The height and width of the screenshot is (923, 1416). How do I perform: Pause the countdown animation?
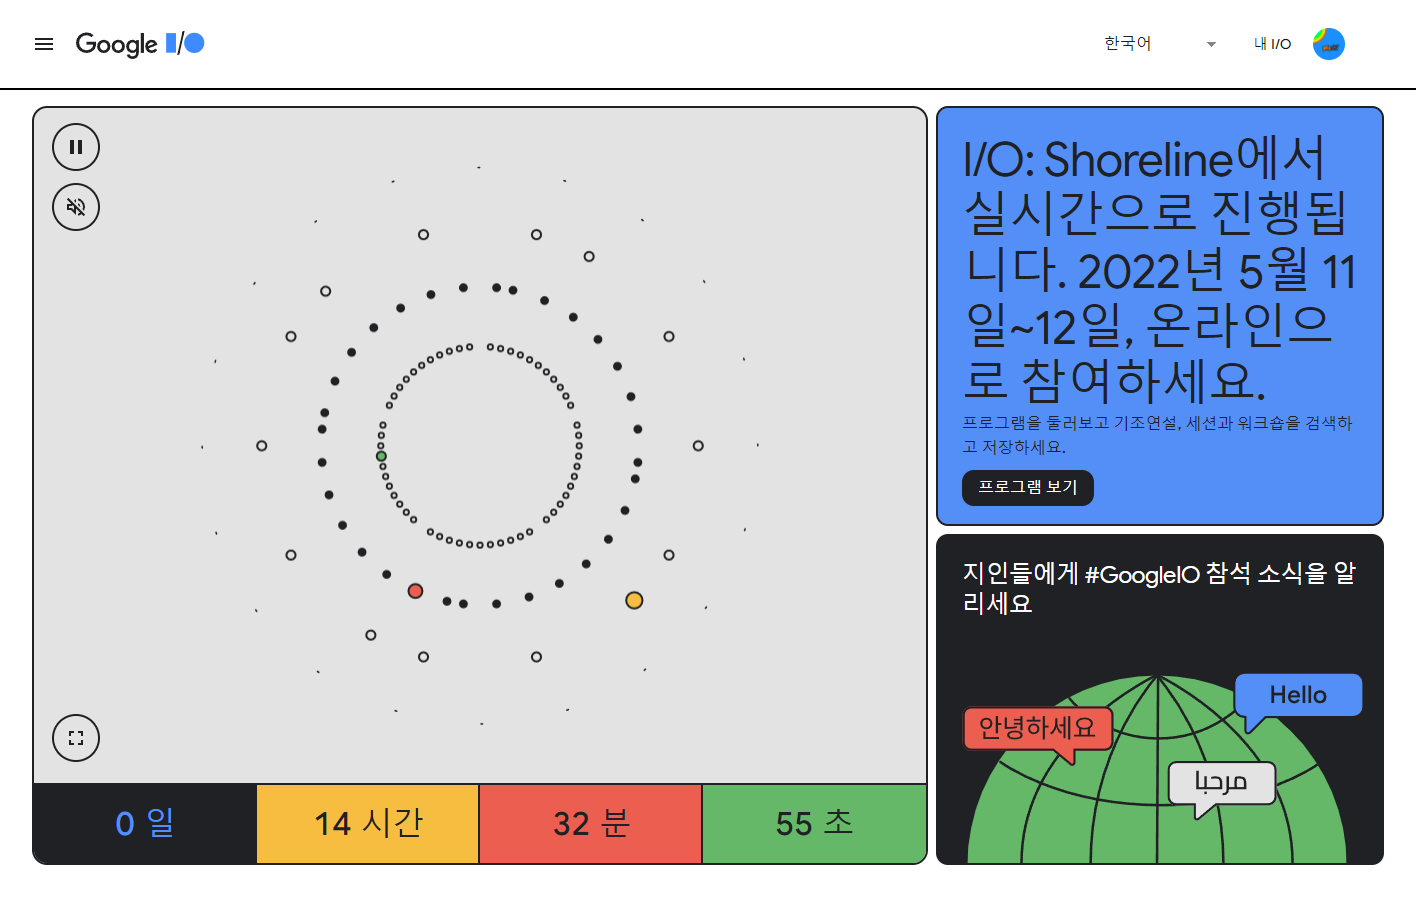coord(76,147)
